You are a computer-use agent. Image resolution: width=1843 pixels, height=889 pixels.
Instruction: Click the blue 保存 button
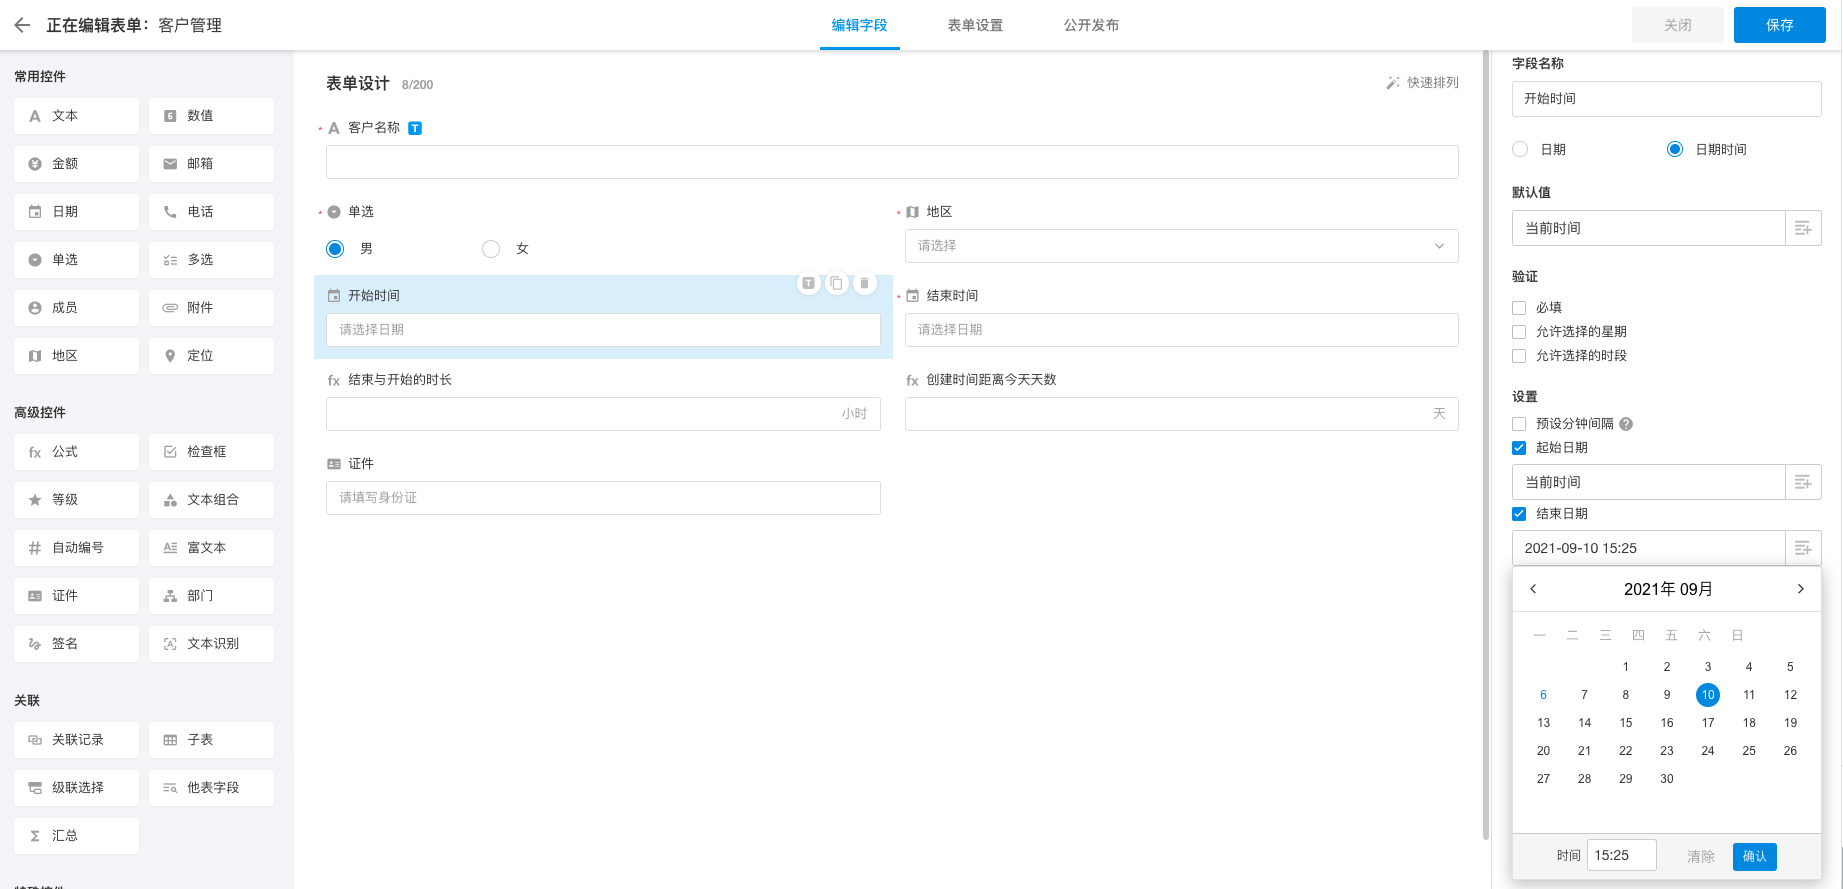(1779, 25)
